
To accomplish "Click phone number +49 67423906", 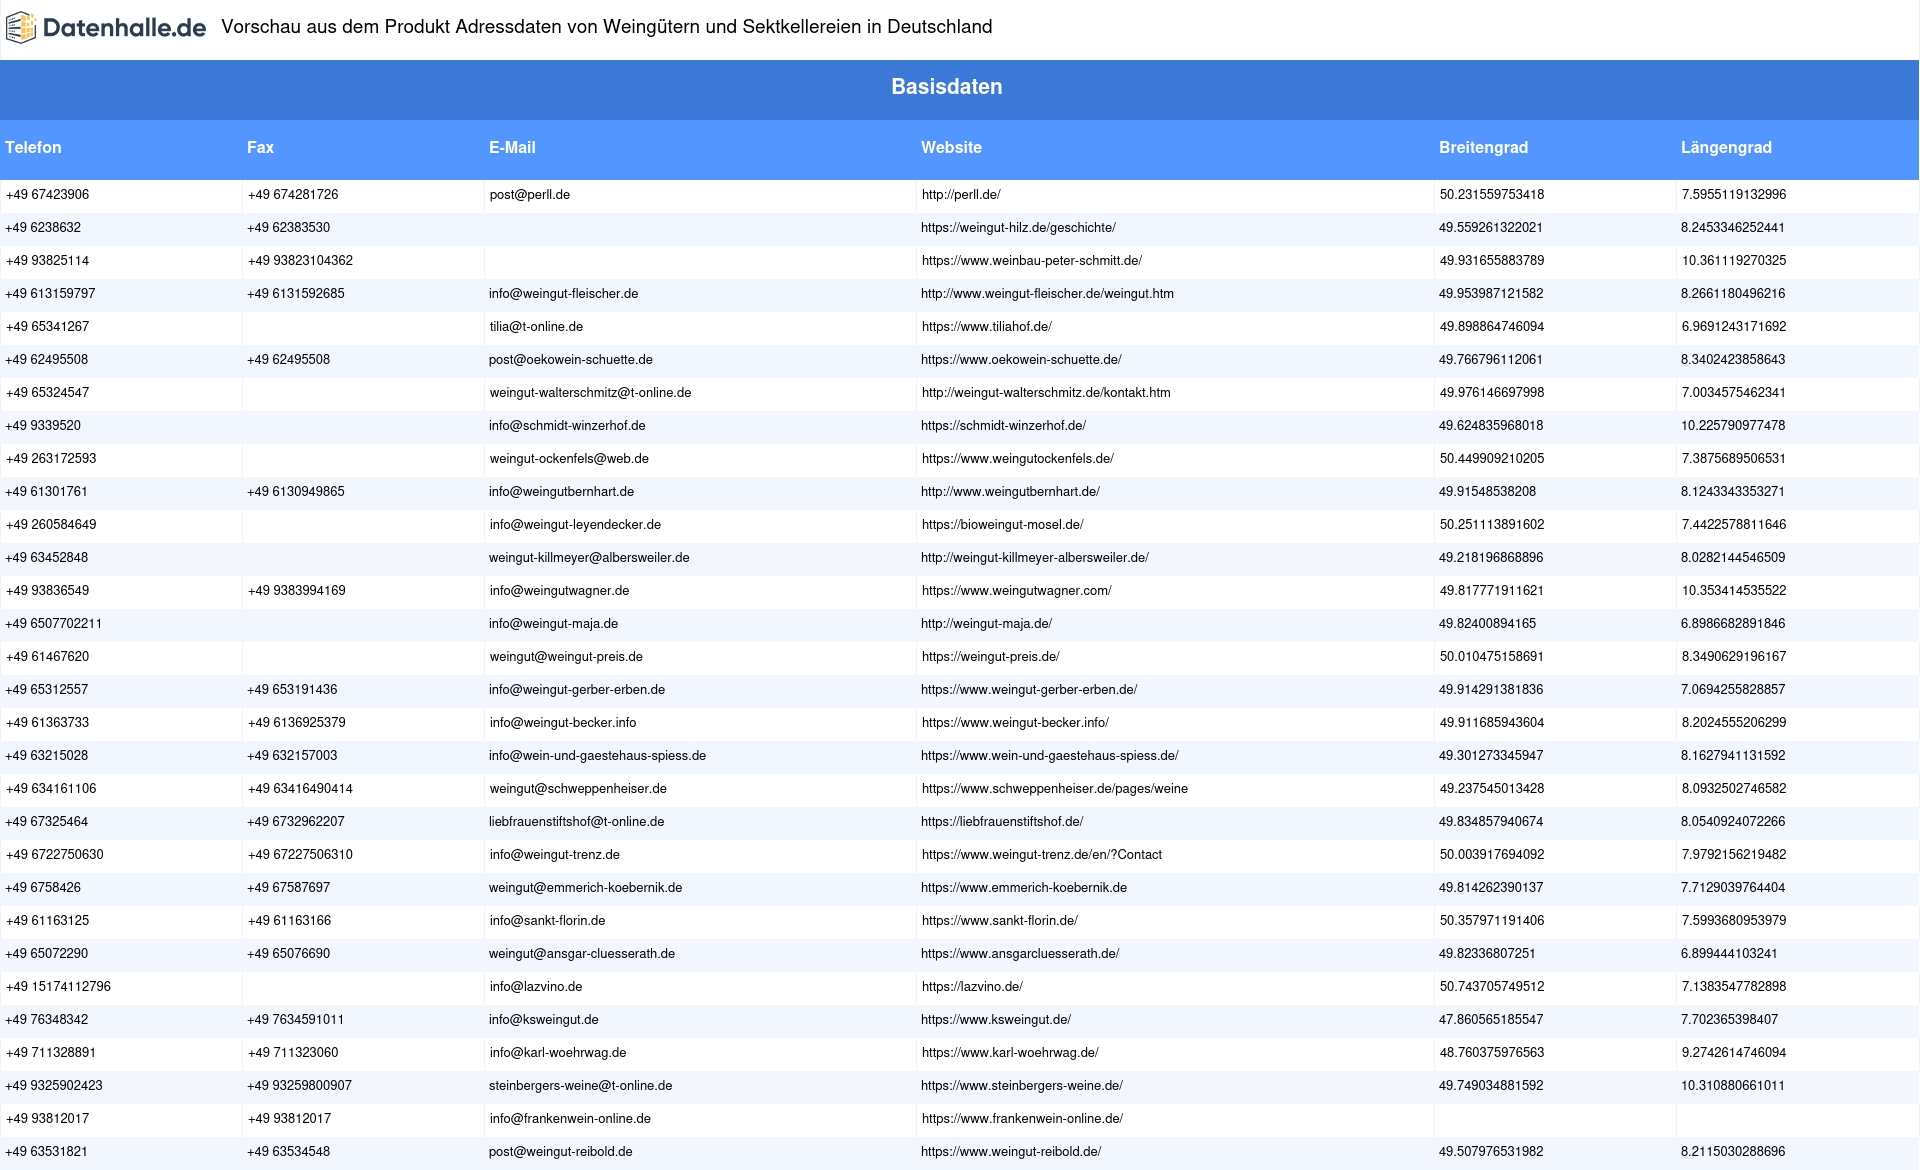I will 47,195.
